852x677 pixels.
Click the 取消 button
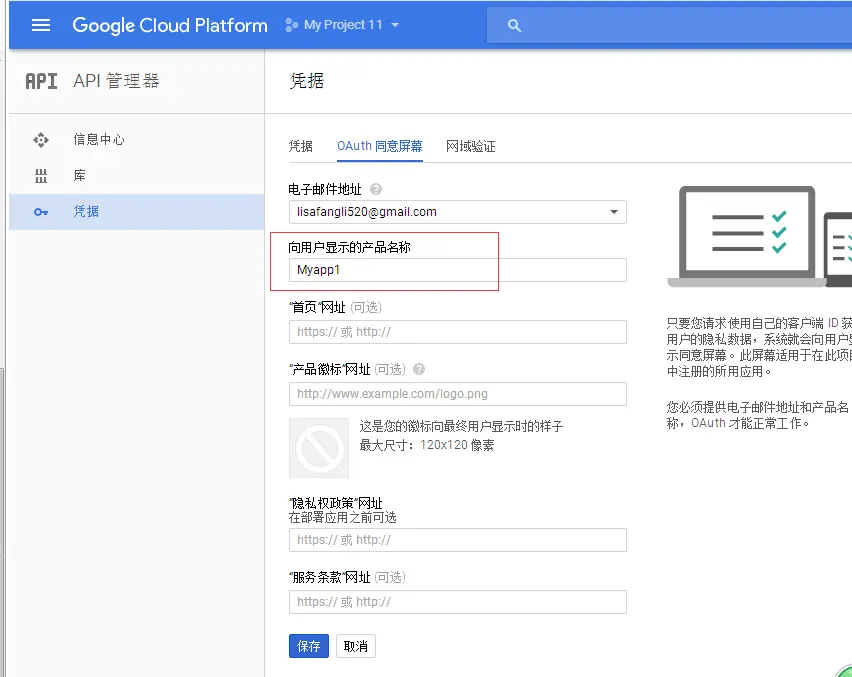(x=355, y=646)
